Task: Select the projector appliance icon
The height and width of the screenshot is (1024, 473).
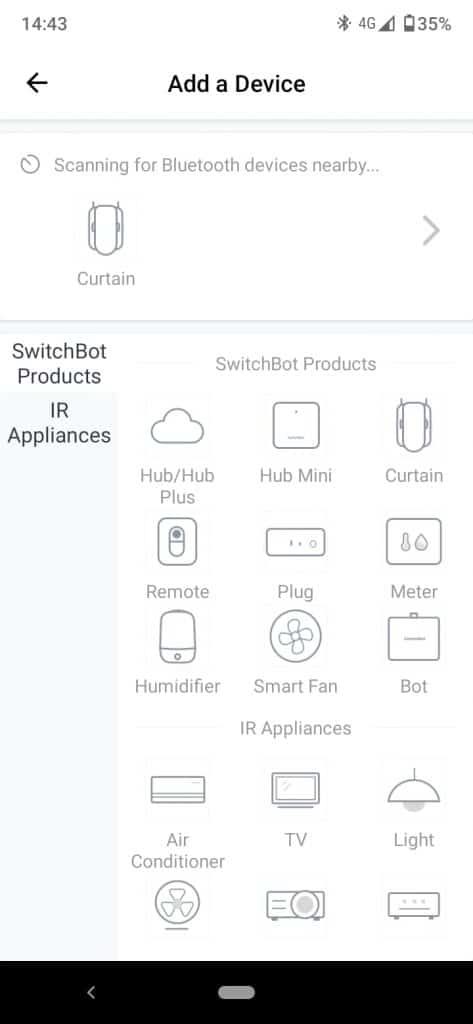Action: (x=295, y=905)
